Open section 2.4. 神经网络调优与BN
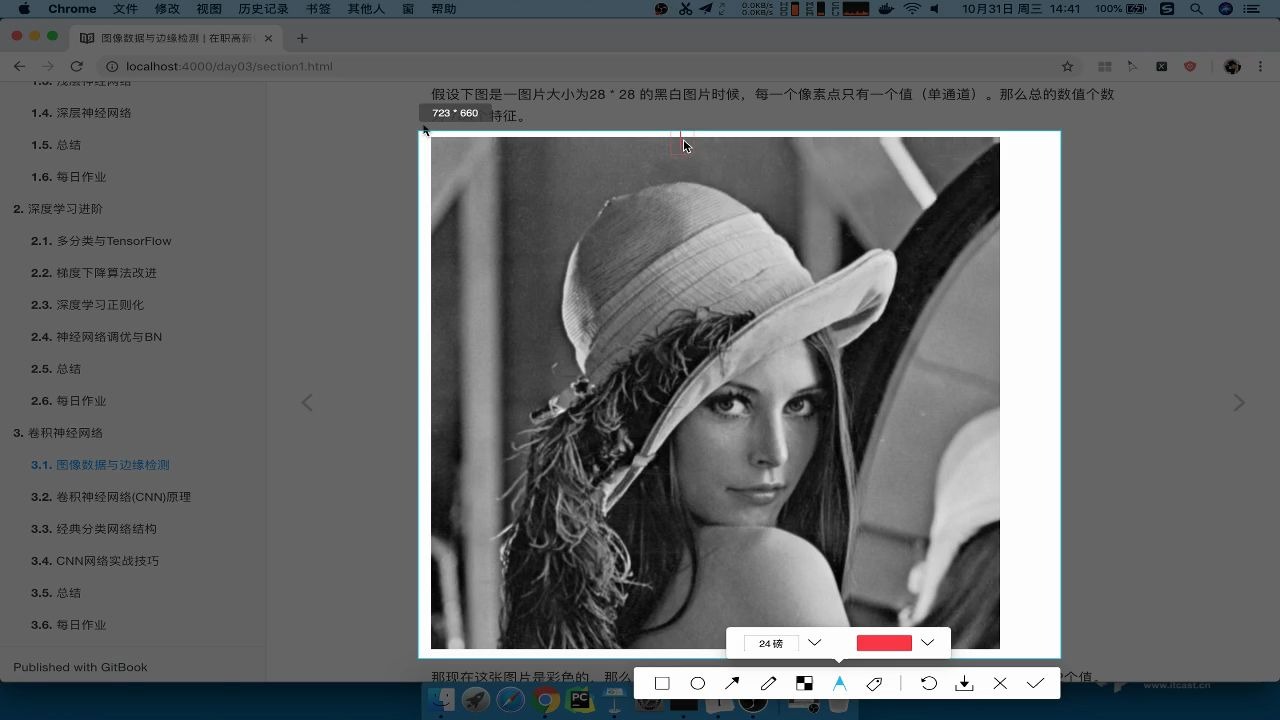Screen dimensions: 1280x720 (96, 337)
